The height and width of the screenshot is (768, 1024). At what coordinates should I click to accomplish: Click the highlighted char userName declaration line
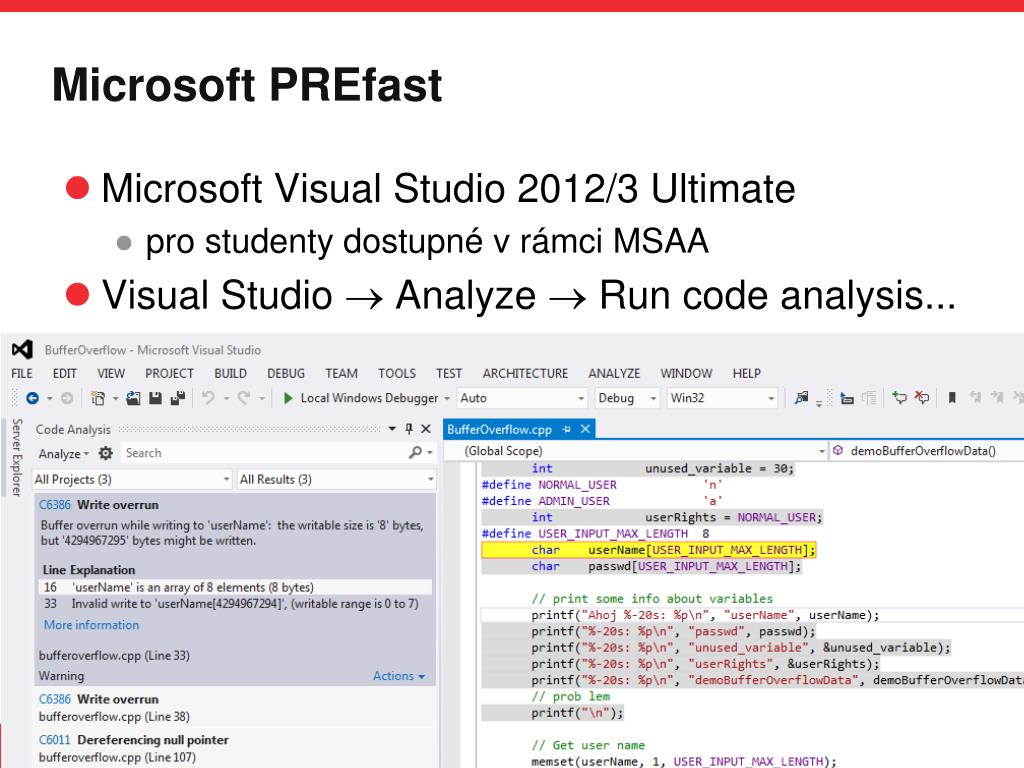click(x=648, y=550)
